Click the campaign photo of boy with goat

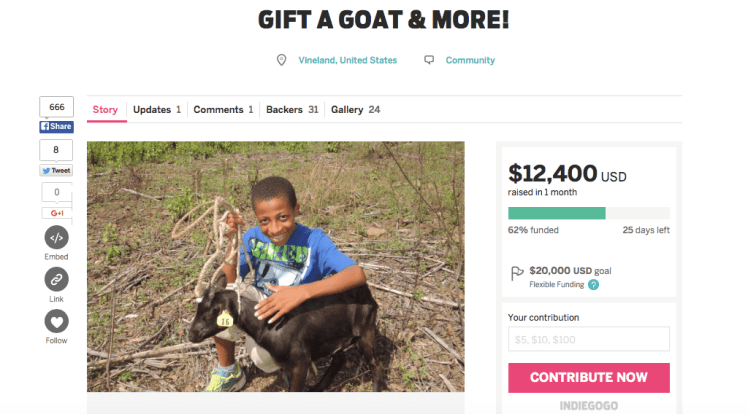[275, 266]
